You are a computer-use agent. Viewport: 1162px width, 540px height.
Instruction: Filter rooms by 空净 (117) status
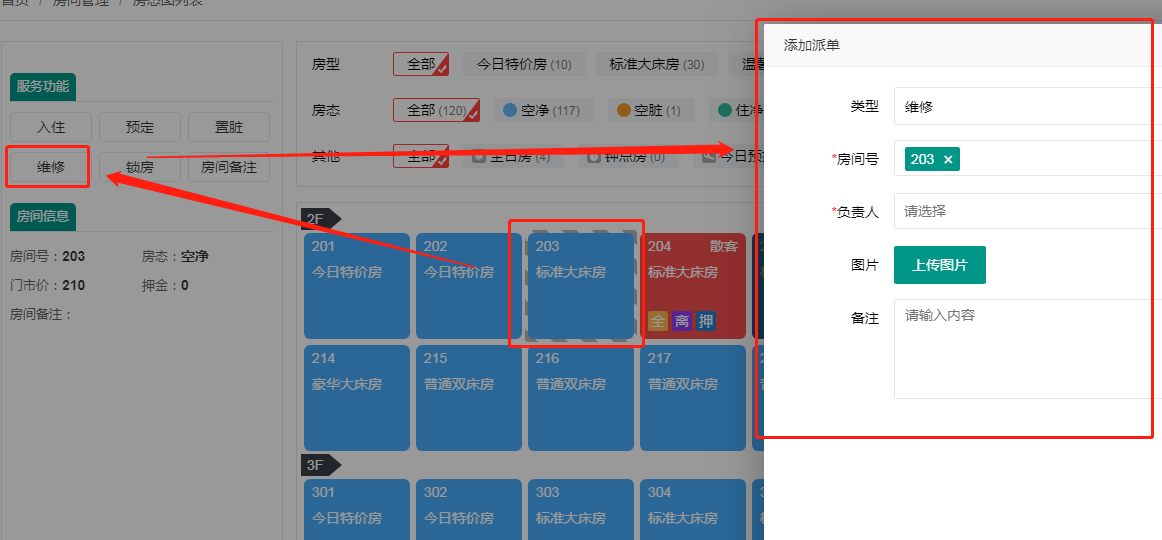542,110
